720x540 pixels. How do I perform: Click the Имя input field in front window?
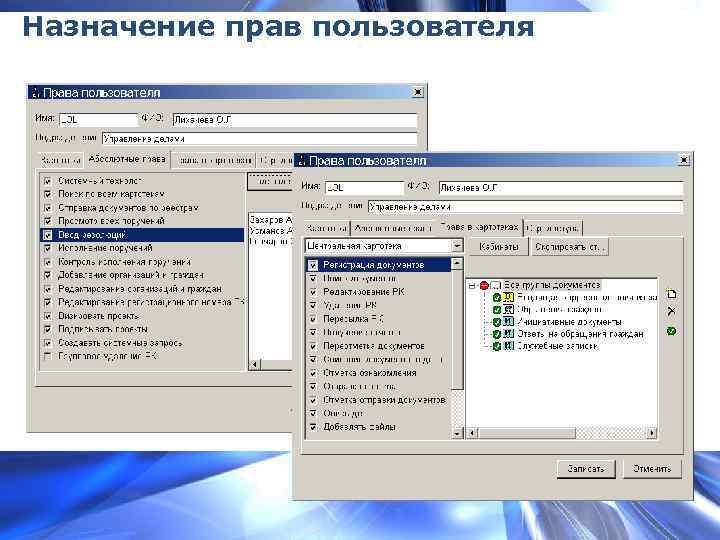click(x=364, y=187)
